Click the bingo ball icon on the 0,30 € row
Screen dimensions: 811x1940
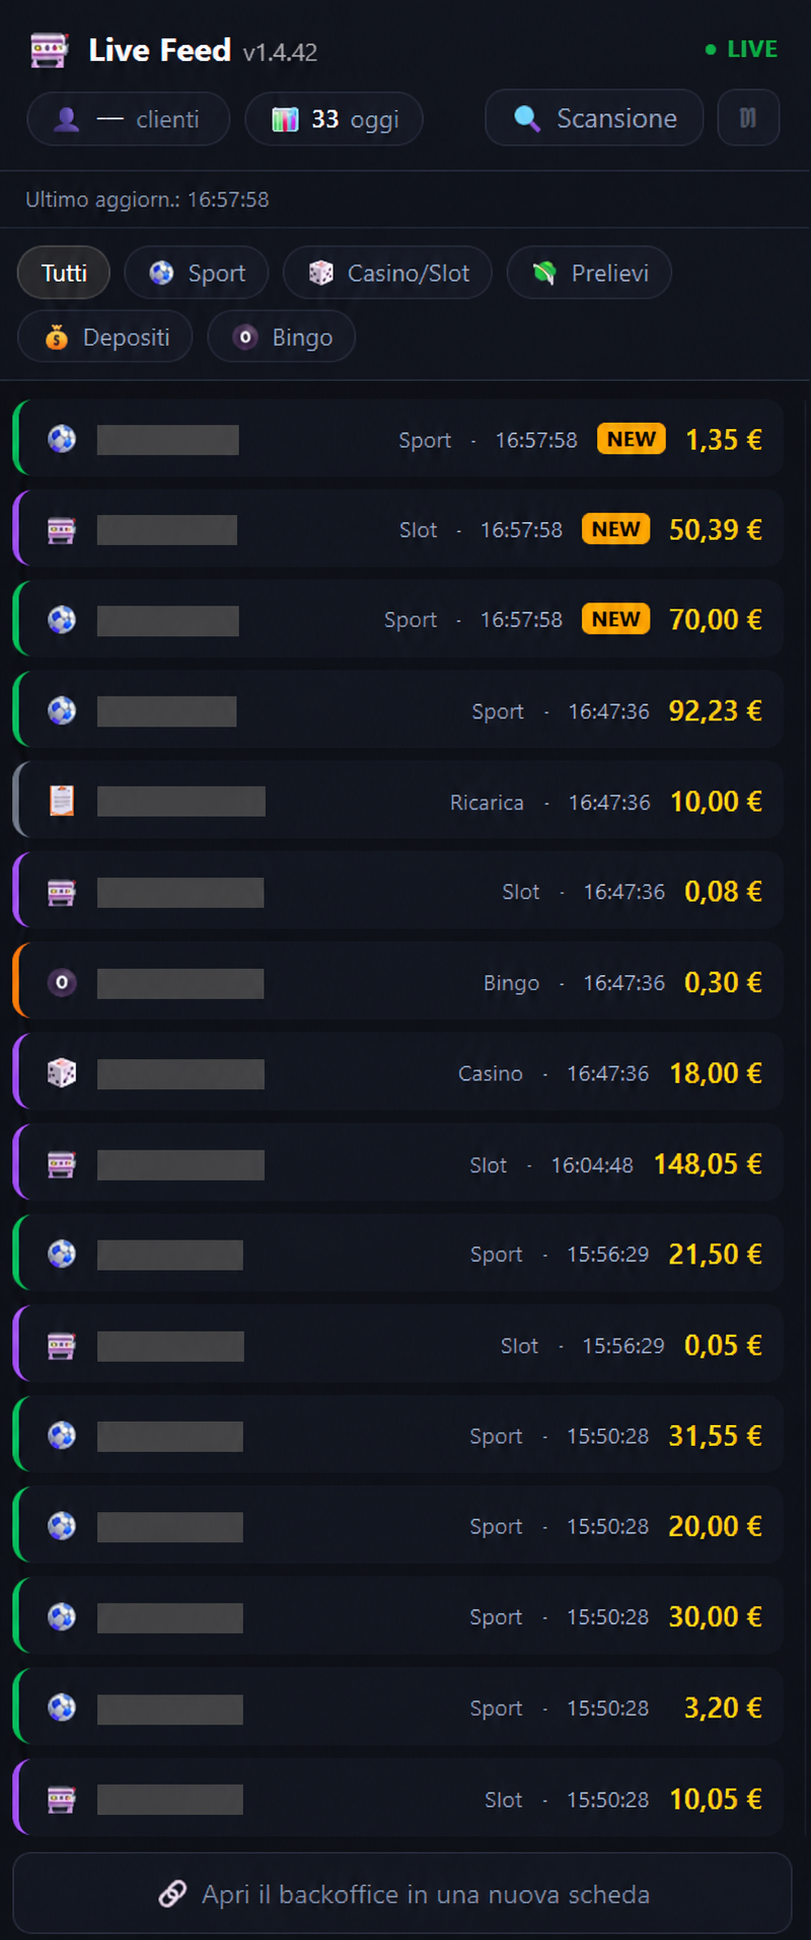click(62, 983)
